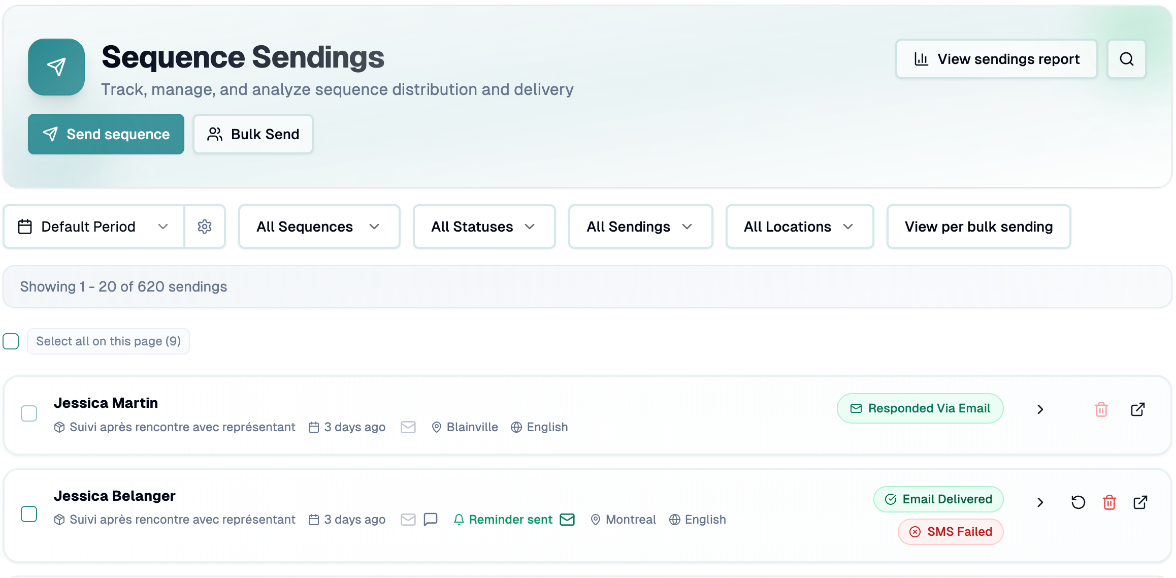Click the Send sequence button

coord(106,134)
